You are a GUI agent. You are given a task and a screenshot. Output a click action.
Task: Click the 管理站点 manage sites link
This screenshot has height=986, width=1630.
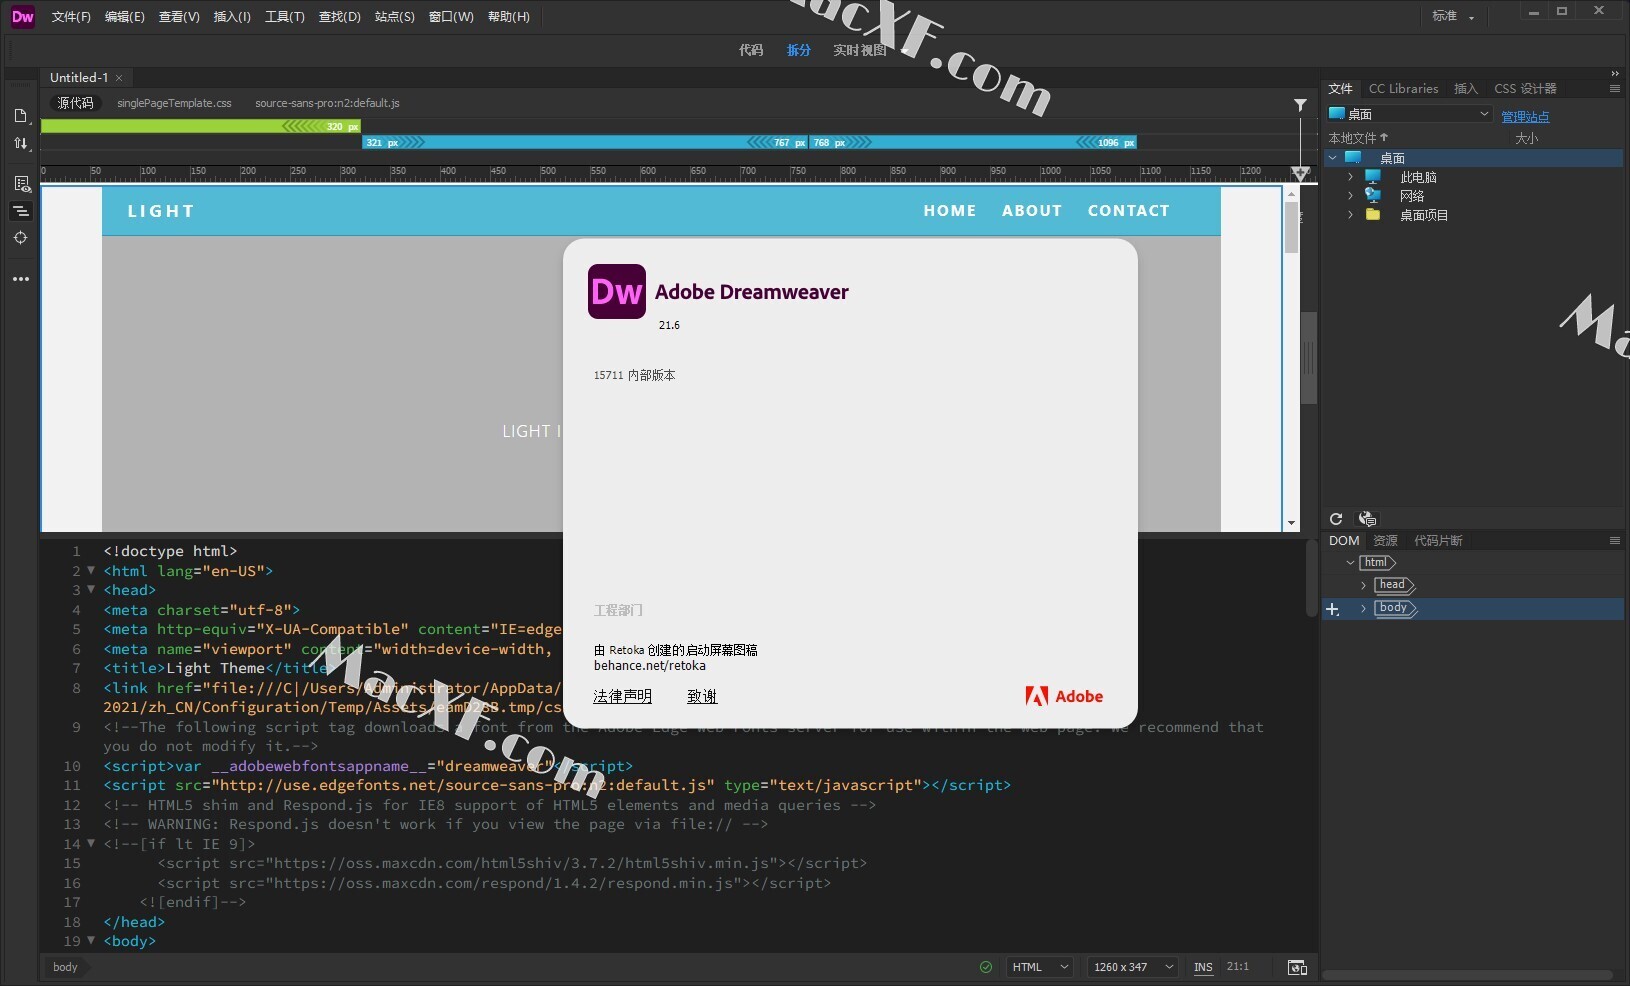pos(1525,117)
